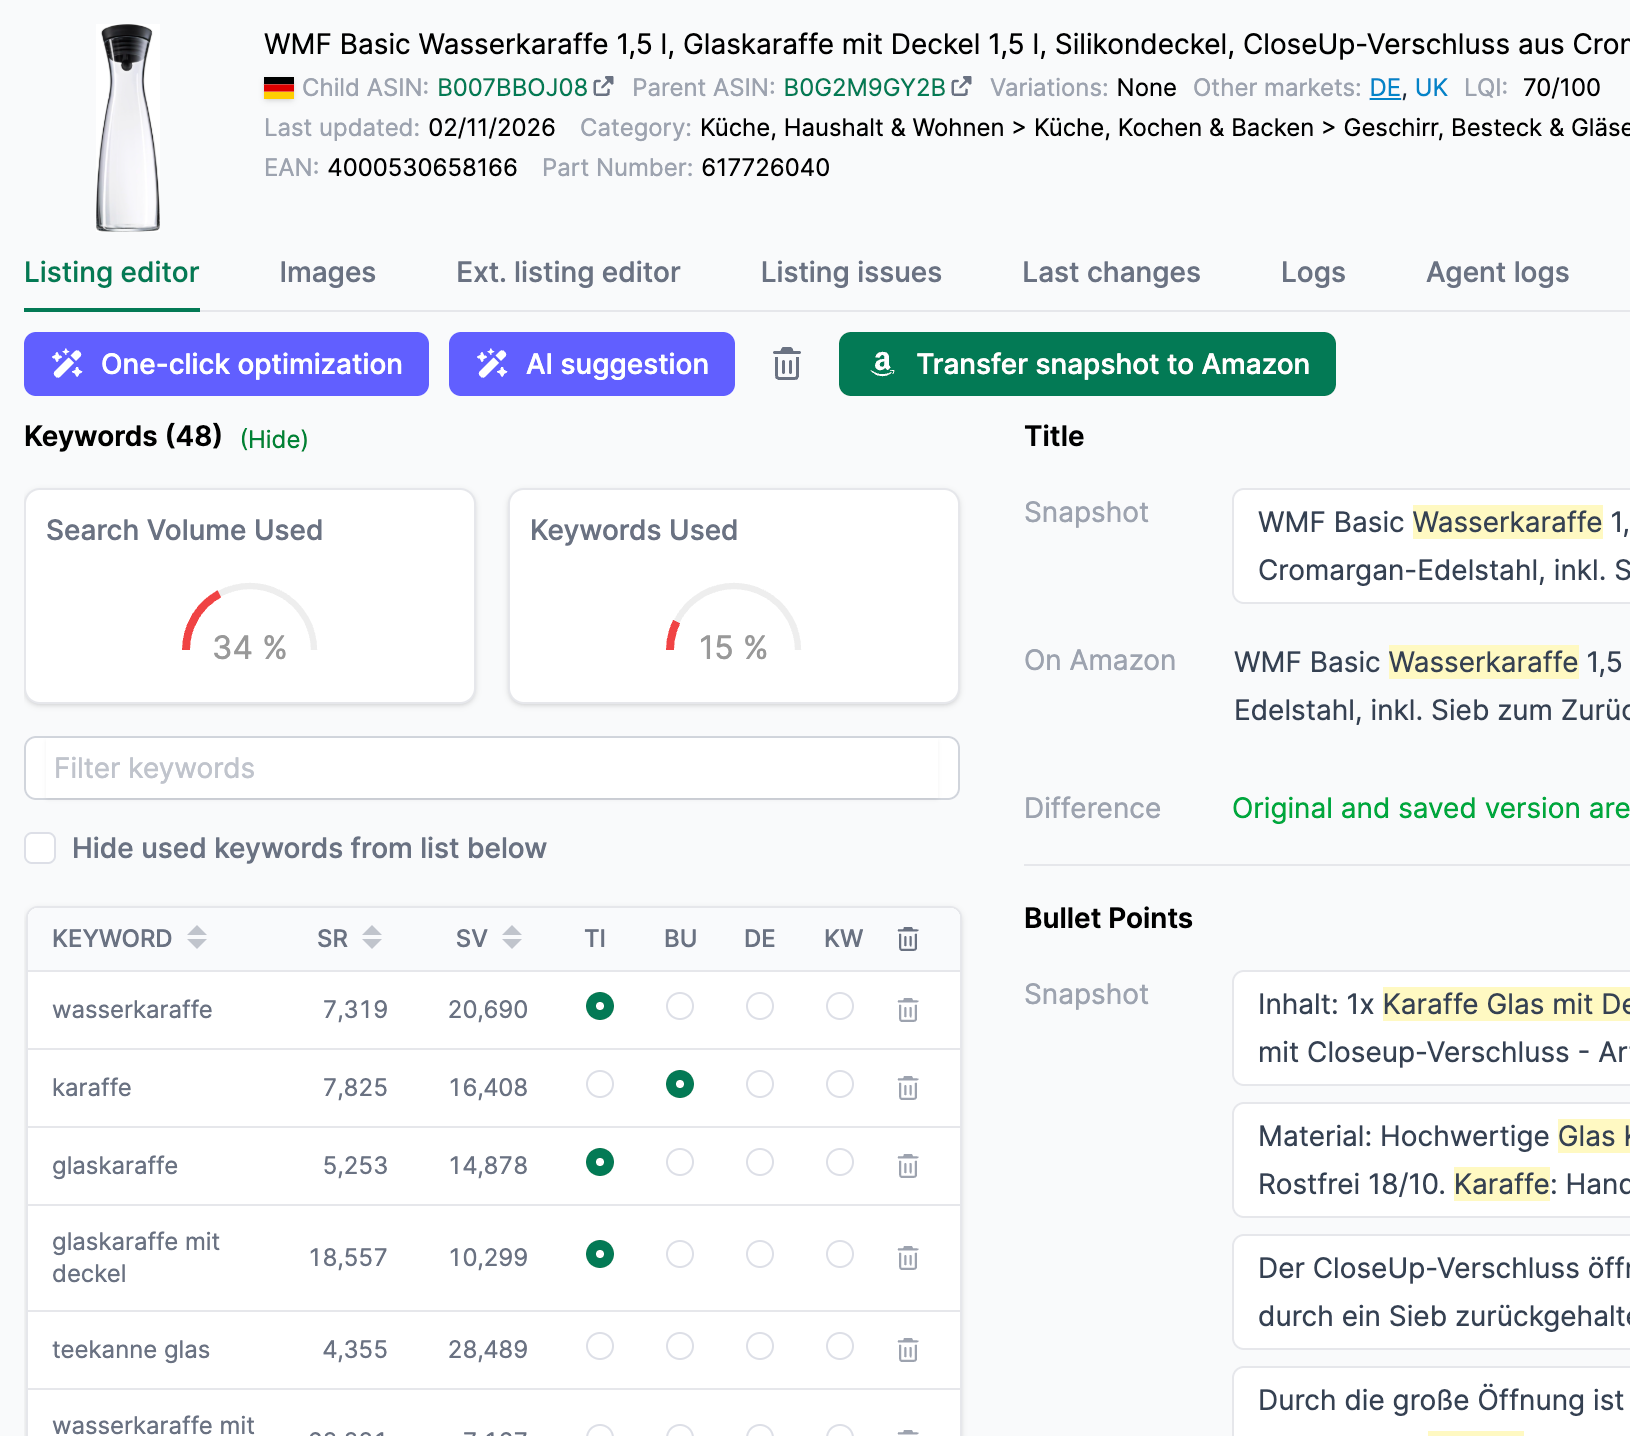The height and width of the screenshot is (1436, 1630).
Task: Delete the karaffe keyword row
Action: 908,1088
